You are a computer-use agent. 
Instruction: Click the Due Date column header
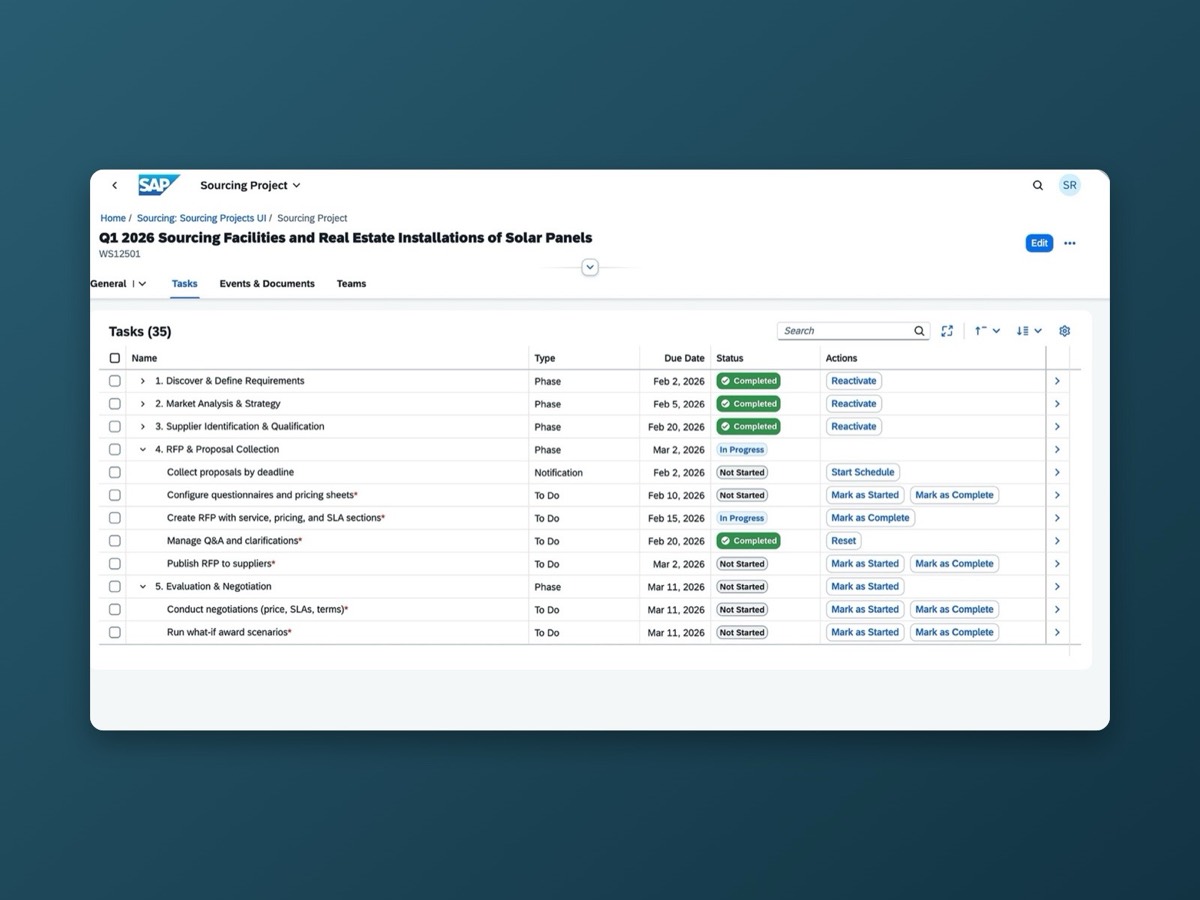click(684, 358)
